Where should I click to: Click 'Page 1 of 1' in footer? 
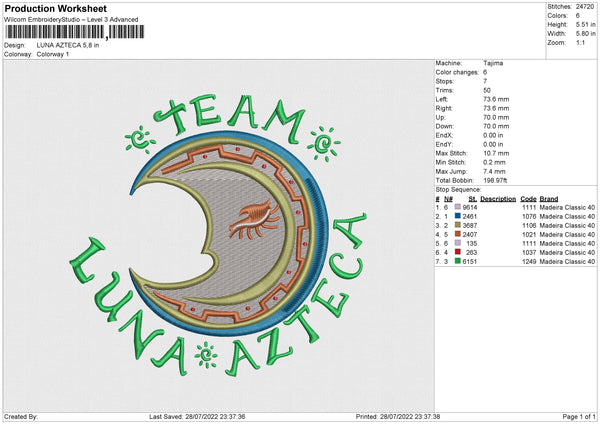(x=579, y=416)
